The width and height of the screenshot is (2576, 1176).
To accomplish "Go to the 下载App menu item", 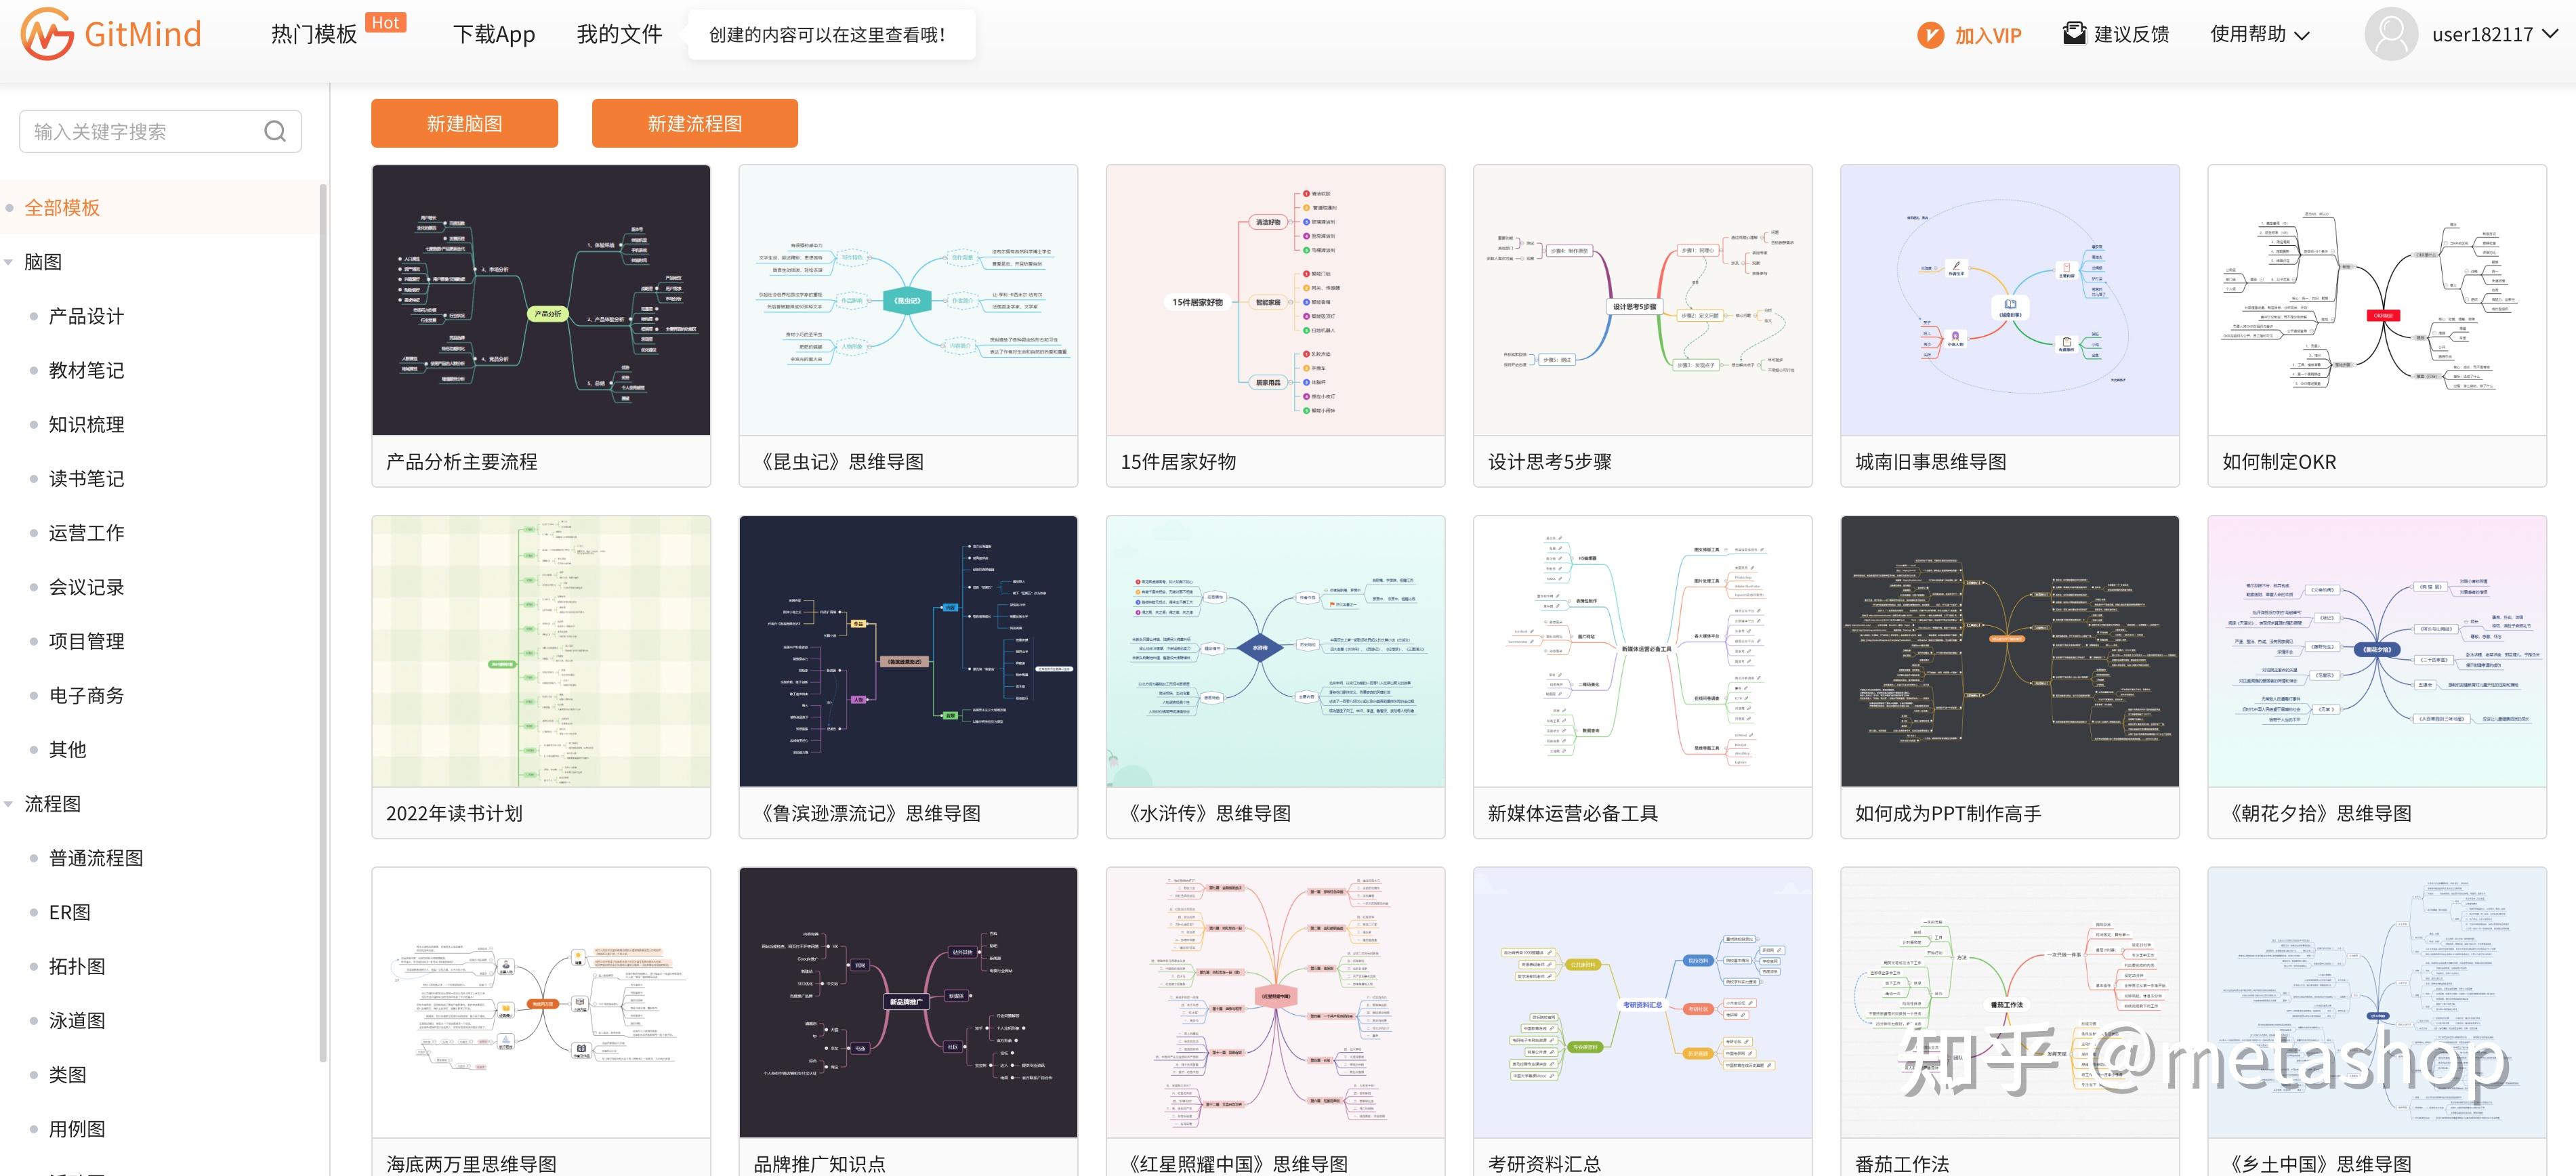I will click(493, 34).
